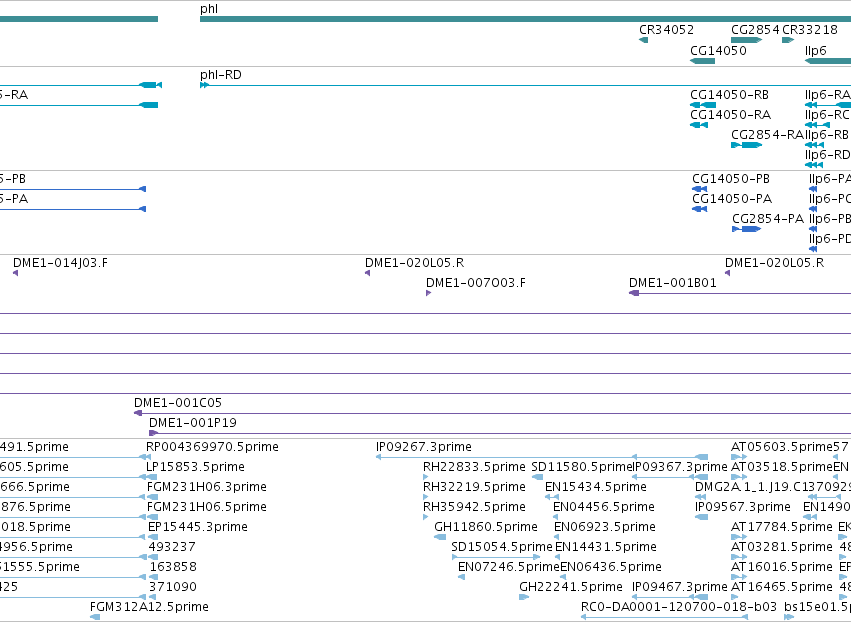
Task: Select the DME1-007O03.F marker arrow
Action: pos(429,293)
